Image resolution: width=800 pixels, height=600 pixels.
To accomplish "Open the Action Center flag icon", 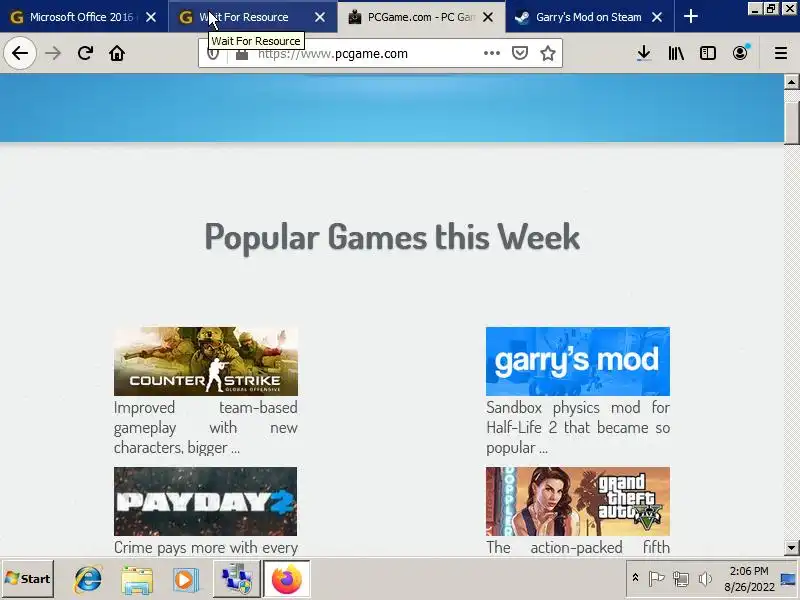I will pyautogui.click(x=656, y=579).
